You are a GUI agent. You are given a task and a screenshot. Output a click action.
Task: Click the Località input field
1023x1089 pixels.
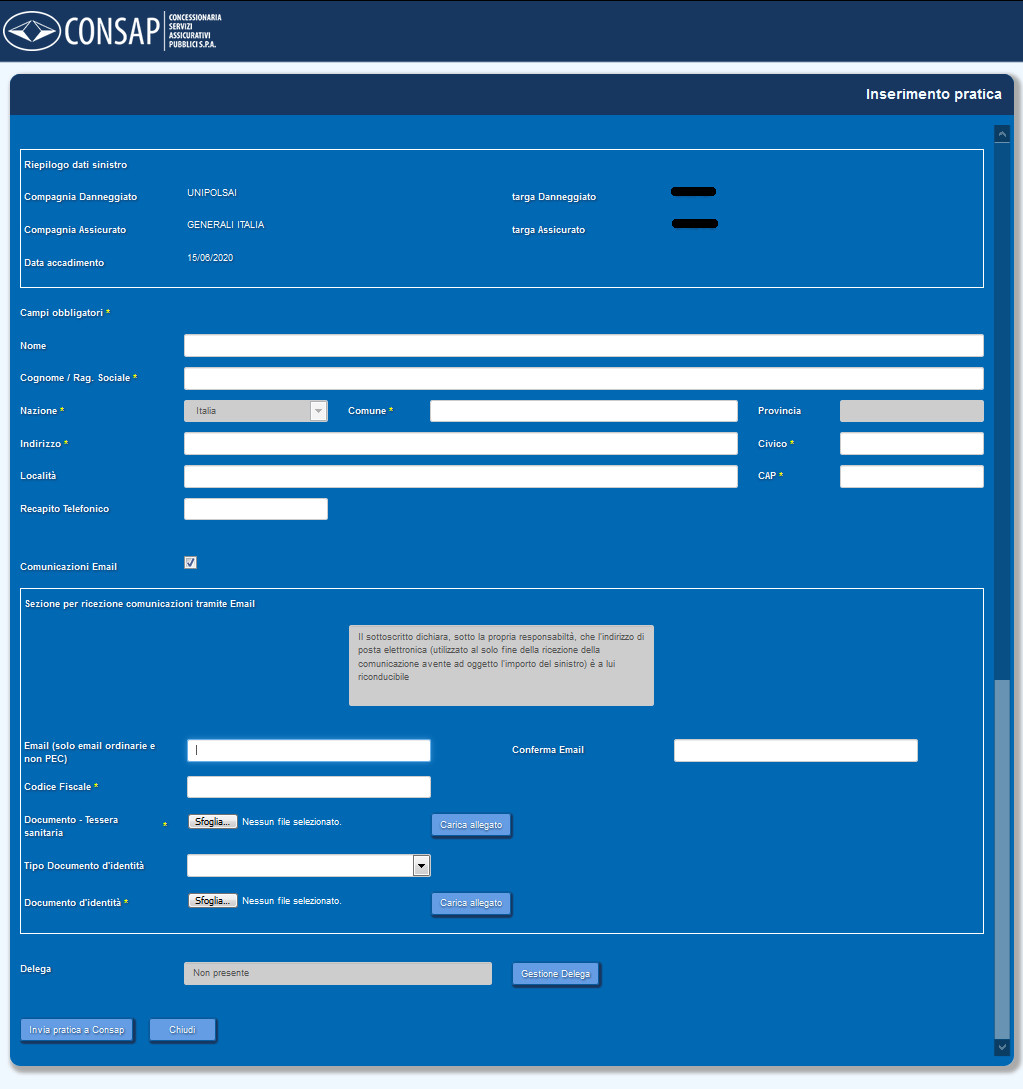(x=460, y=476)
